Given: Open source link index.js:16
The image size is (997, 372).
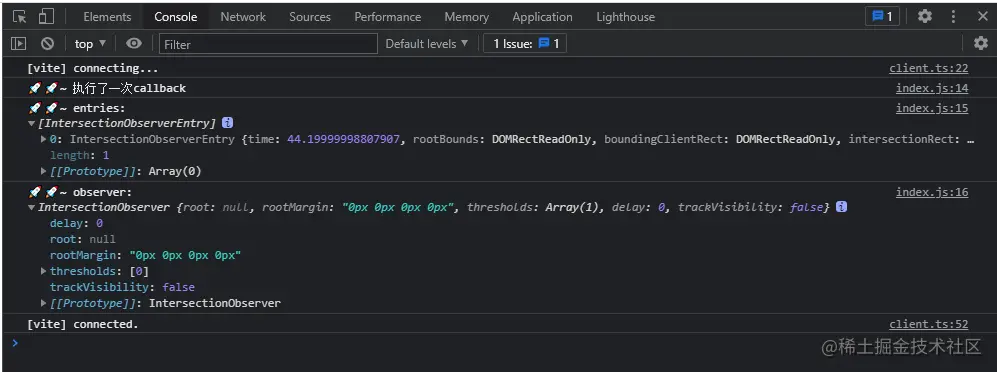Looking at the screenshot, I should [932, 192].
